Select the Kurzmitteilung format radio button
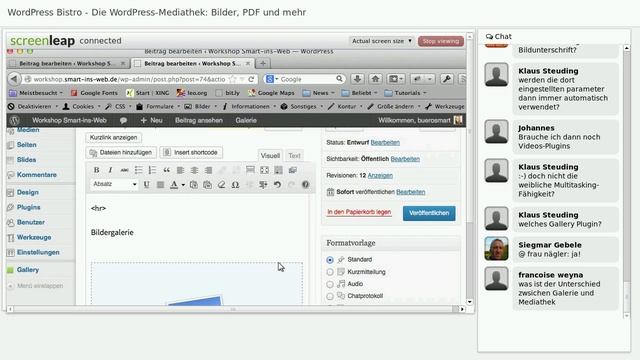Image resolution: width=640 pixels, height=360 pixels. (330, 272)
